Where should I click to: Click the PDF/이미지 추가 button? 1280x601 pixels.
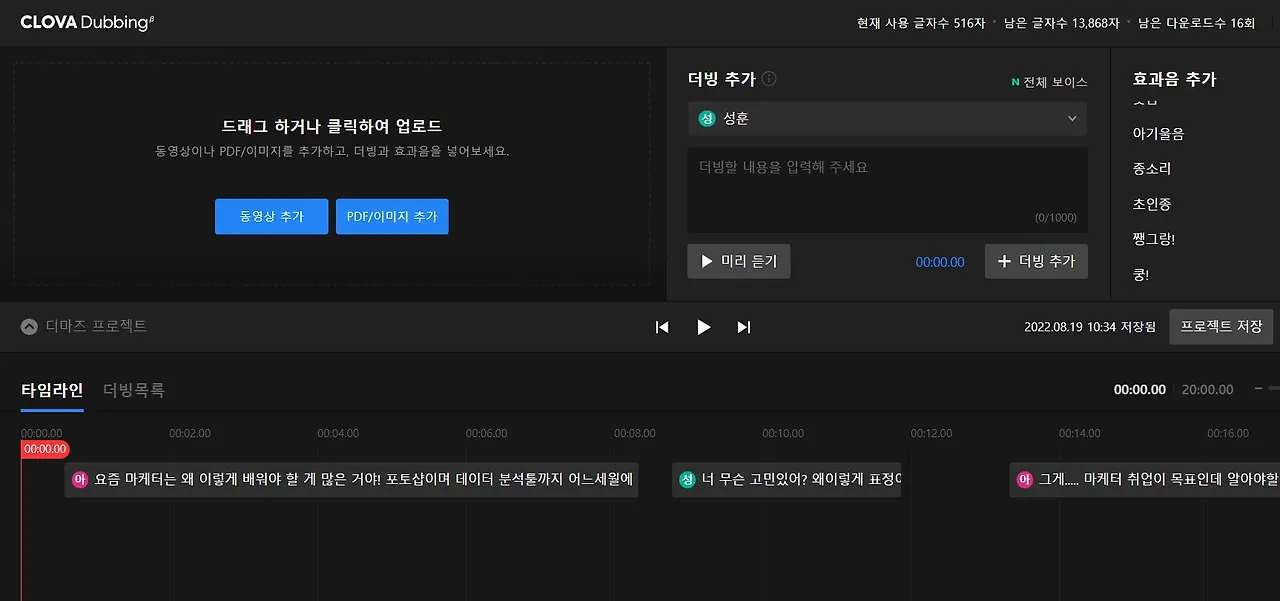[x=392, y=216]
